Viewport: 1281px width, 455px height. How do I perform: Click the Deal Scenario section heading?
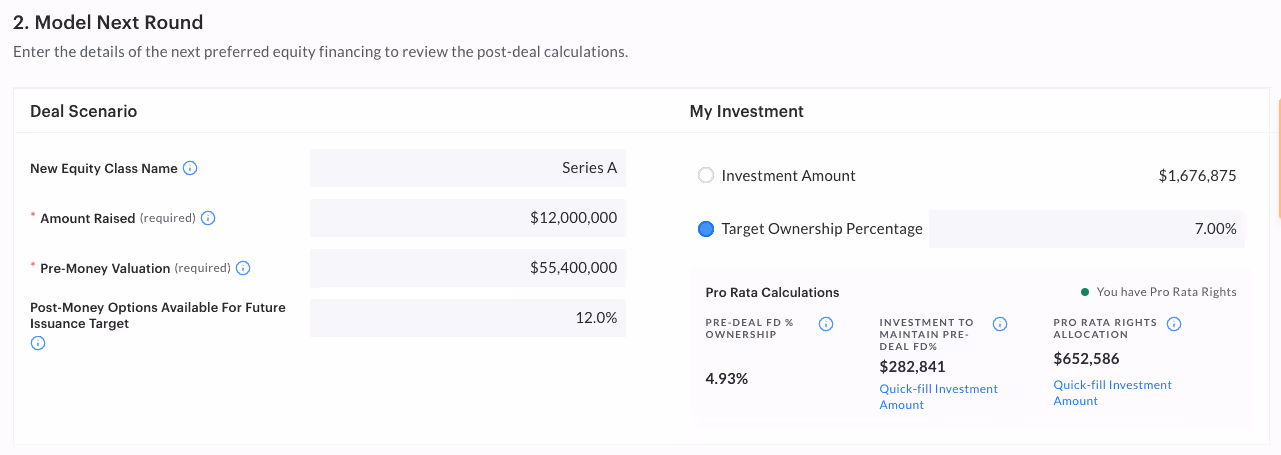point(84,111)
